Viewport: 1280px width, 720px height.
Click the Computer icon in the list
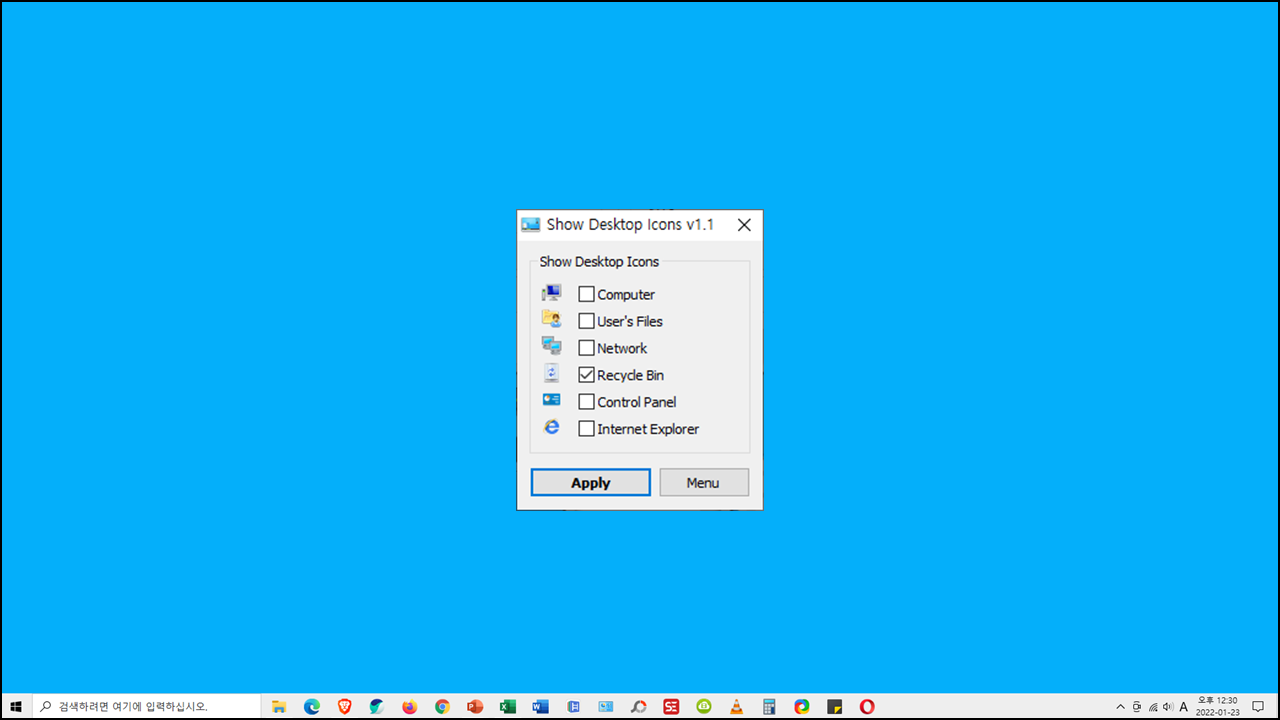551,293
